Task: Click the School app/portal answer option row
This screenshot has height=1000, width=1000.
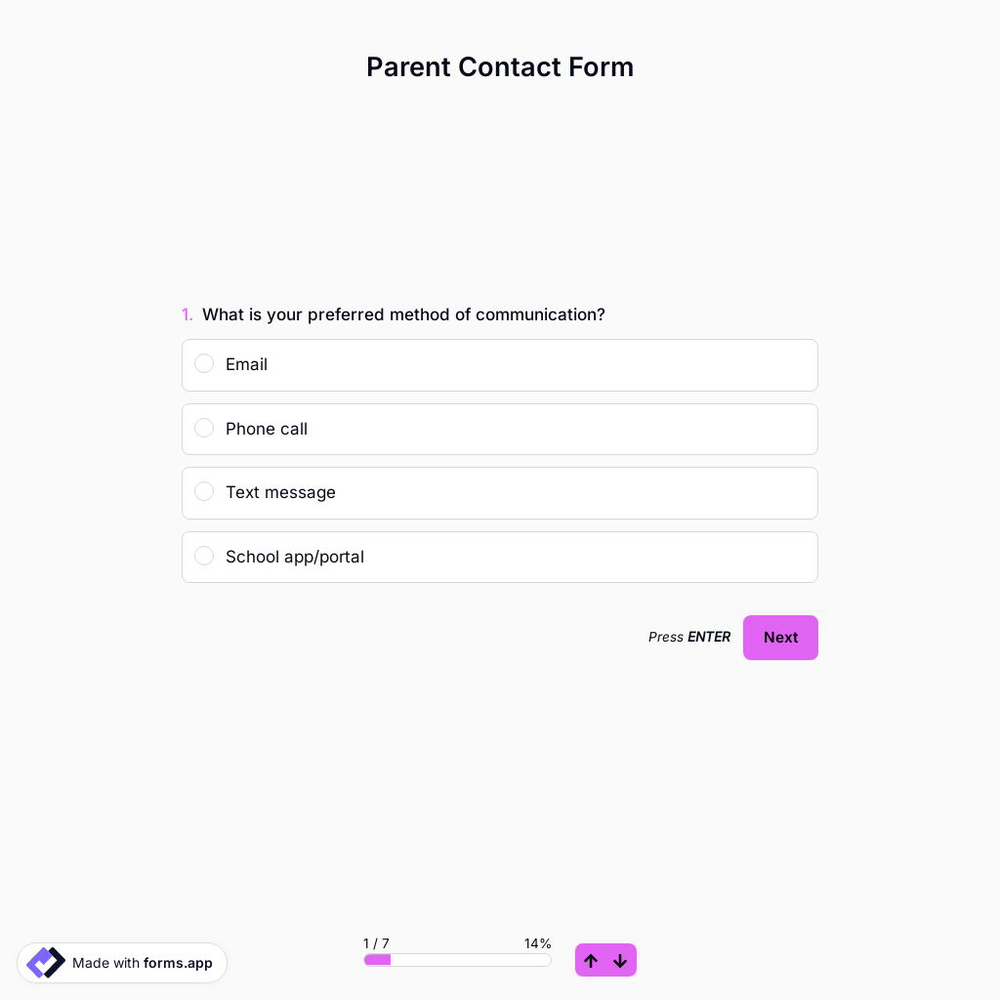Action: [x=500, y=557]
